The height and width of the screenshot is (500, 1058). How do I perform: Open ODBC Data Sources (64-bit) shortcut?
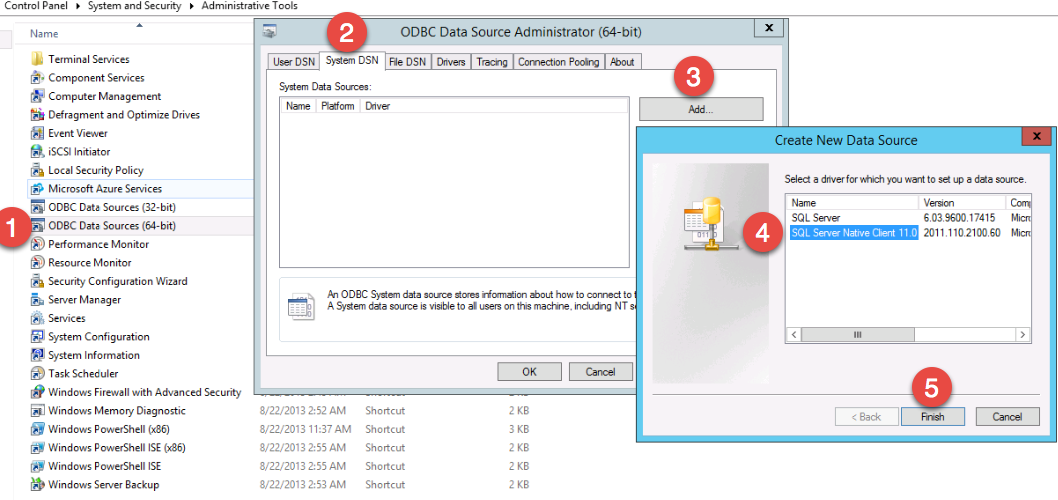[x=111, y=226]
